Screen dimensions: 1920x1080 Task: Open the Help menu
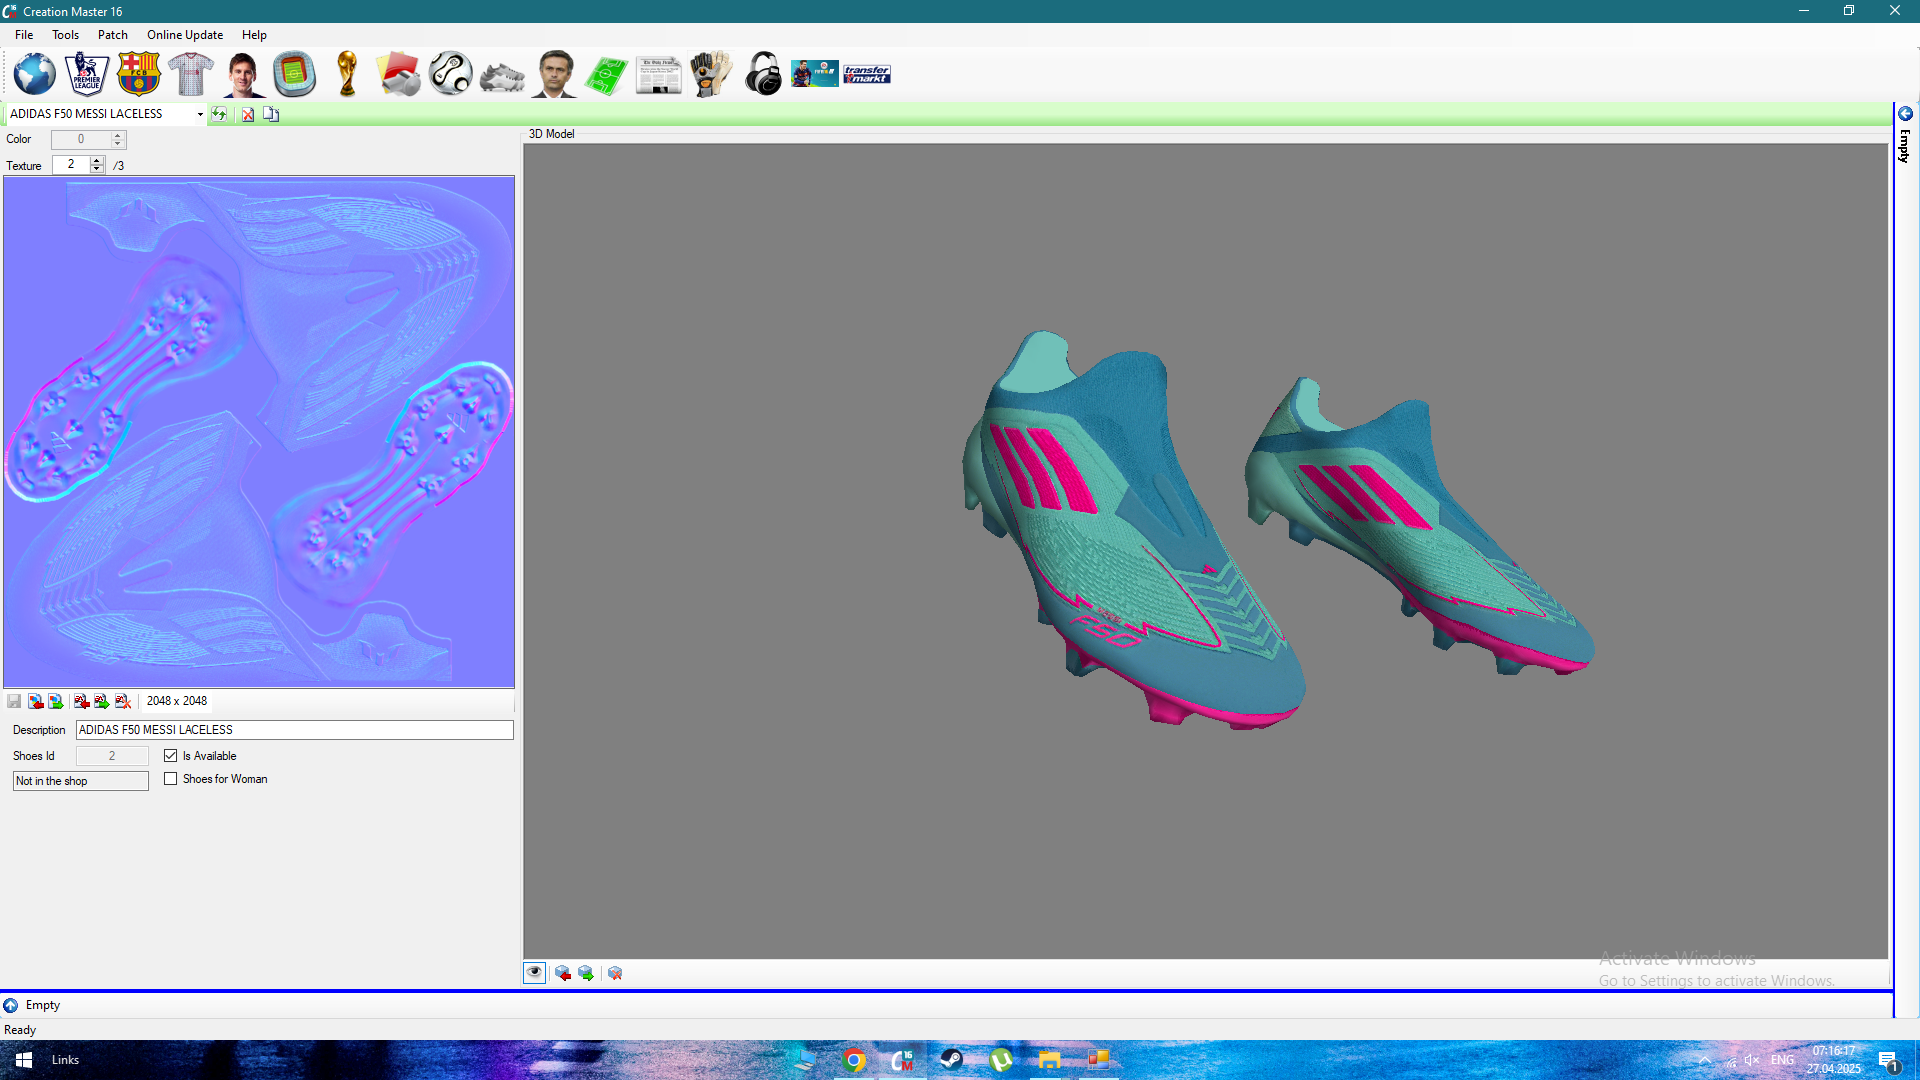(254, 35)
